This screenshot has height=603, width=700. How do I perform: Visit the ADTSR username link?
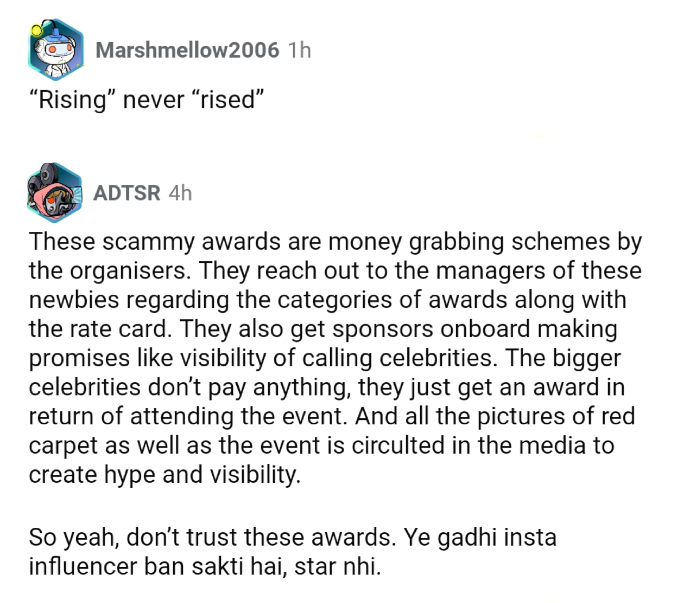coord(126,192)
